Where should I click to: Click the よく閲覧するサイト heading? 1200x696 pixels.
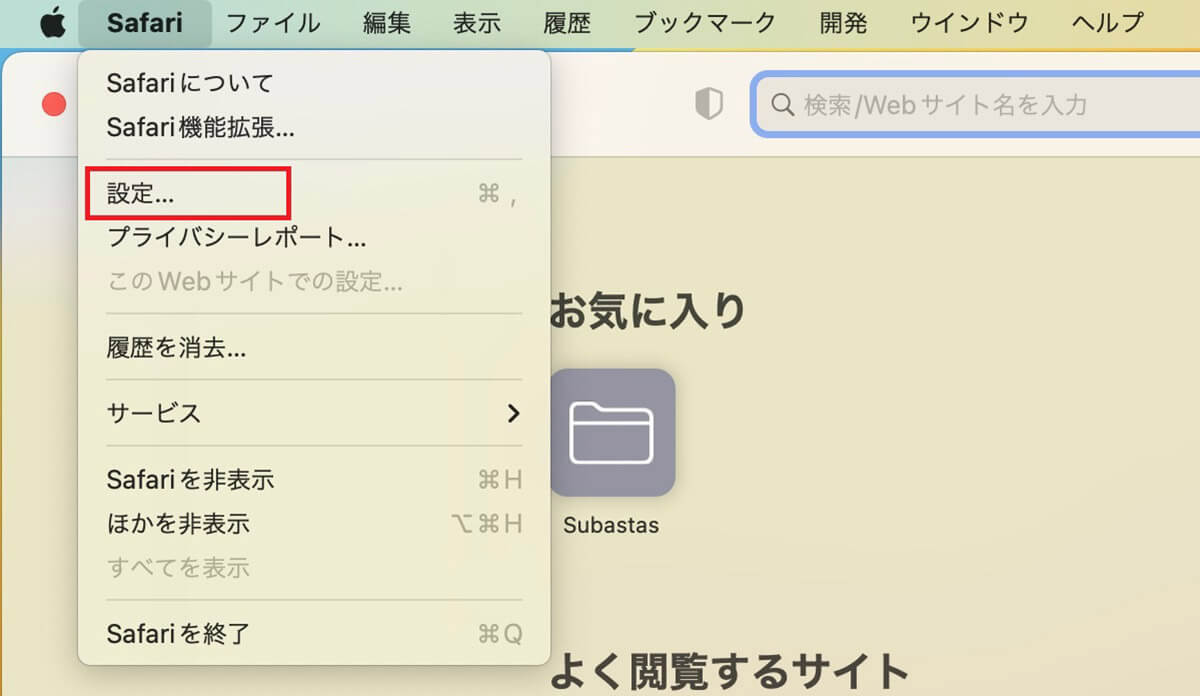pos(729,671)
